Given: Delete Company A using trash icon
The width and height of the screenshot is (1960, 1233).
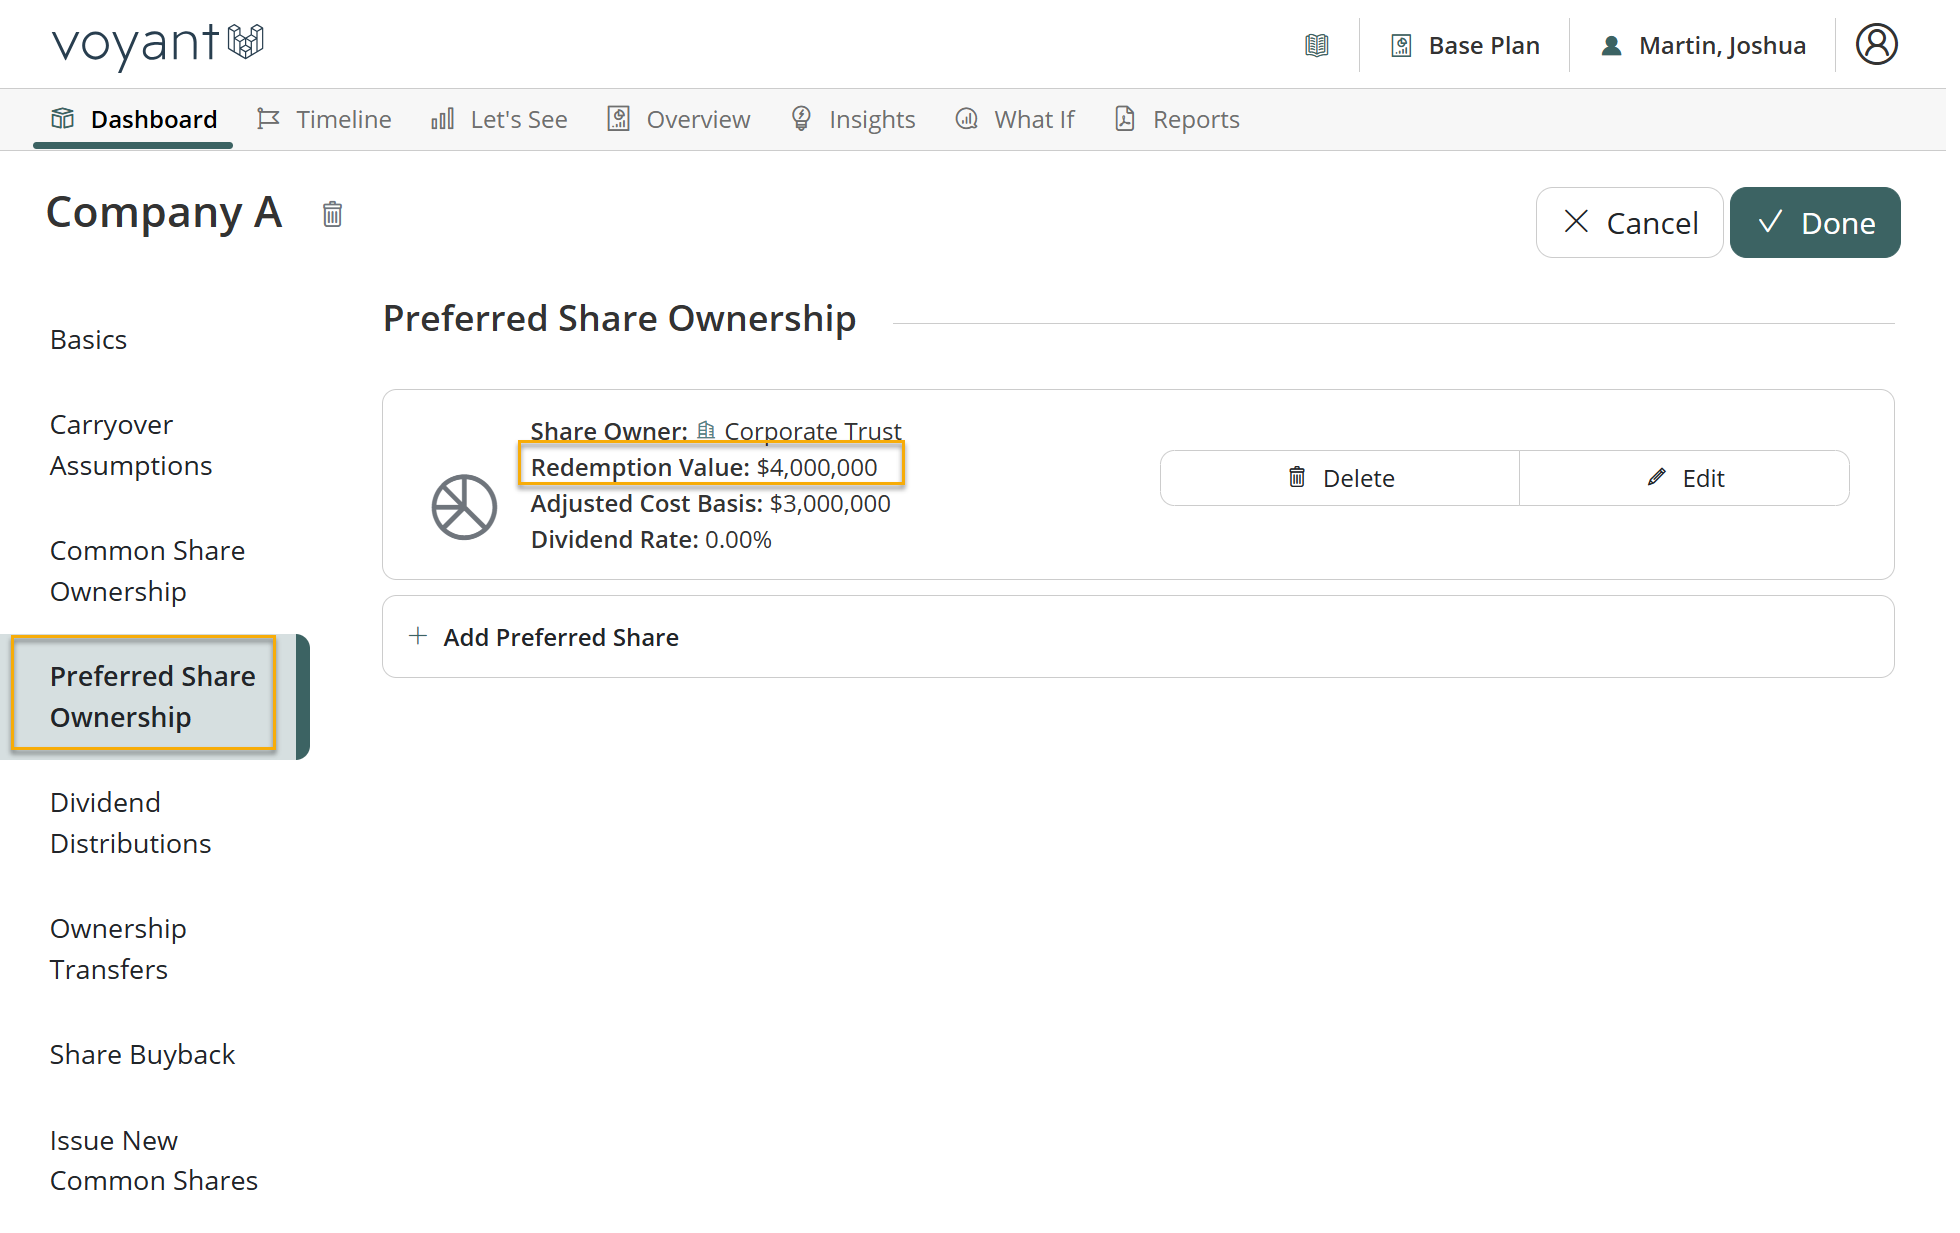Looking at the screenshot, I should 333,214.
